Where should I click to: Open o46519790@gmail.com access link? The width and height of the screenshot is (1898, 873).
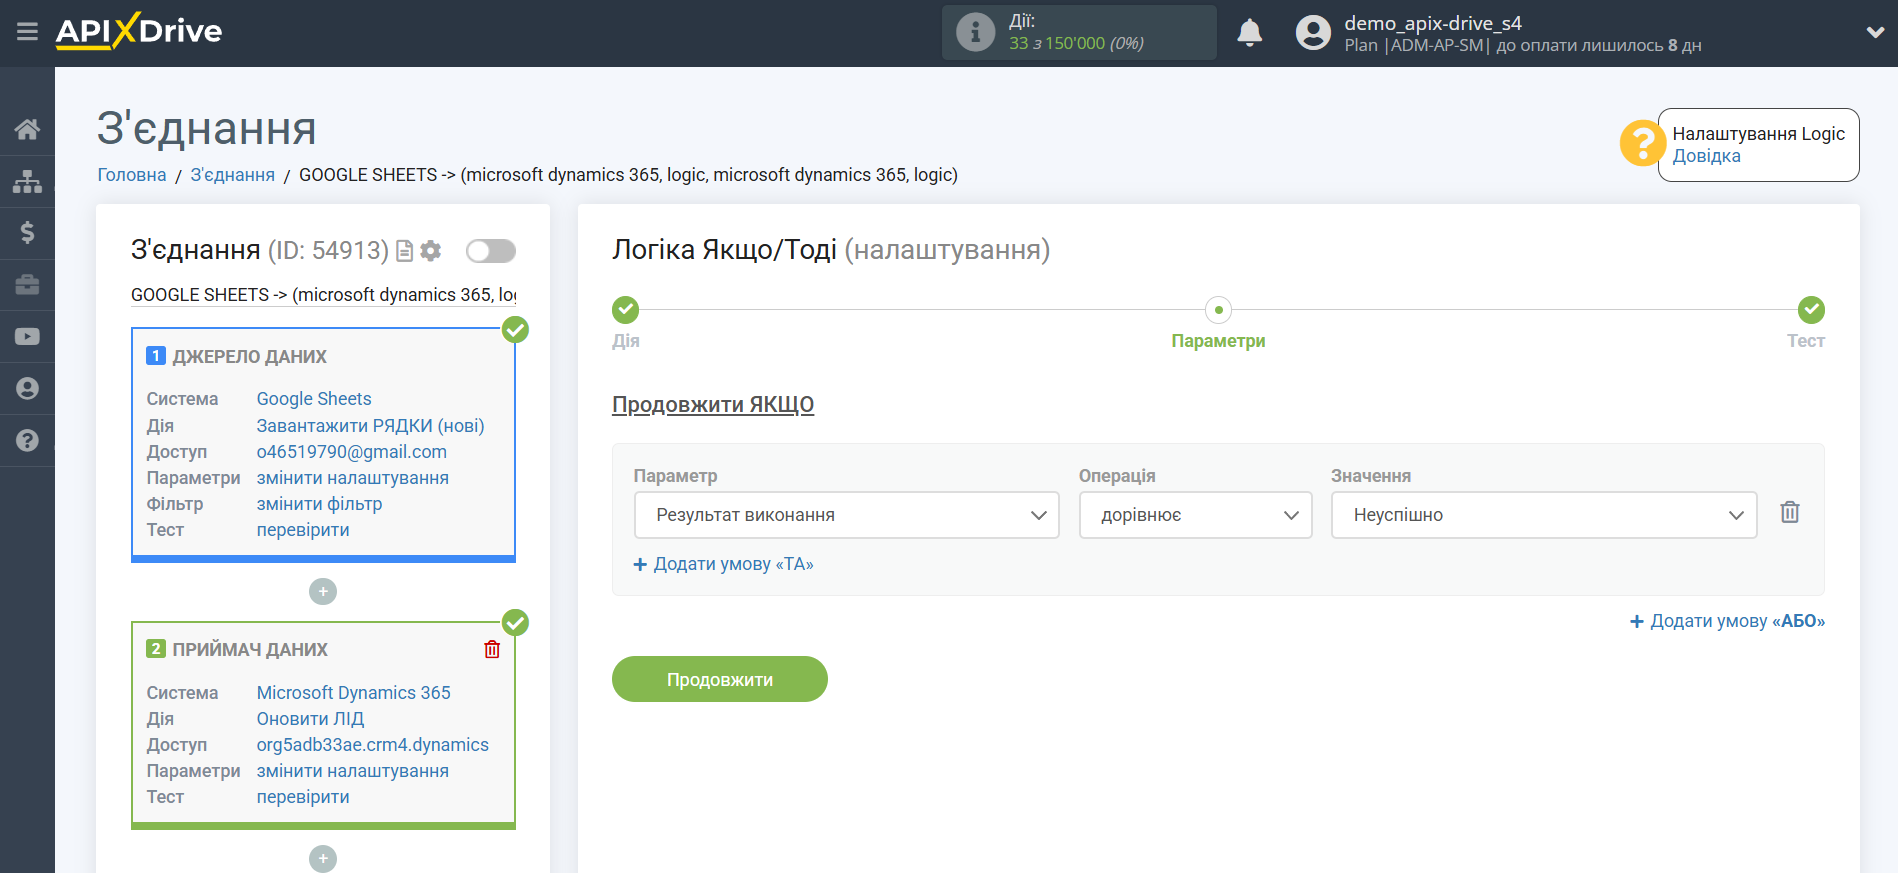tap(352, 452)
